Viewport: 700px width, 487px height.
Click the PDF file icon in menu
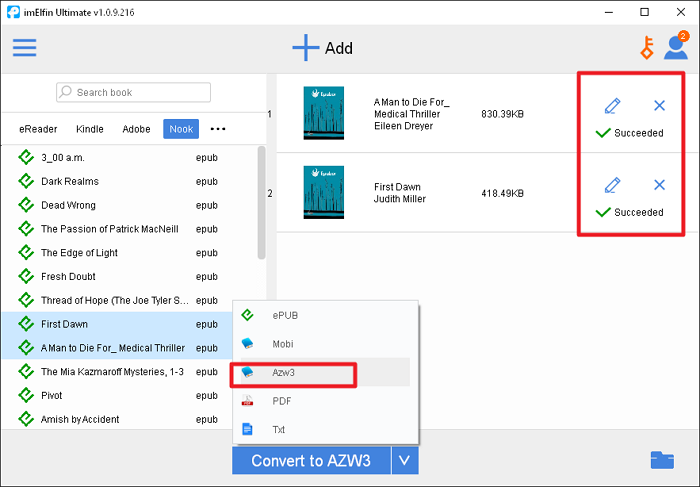pos(247,401)
